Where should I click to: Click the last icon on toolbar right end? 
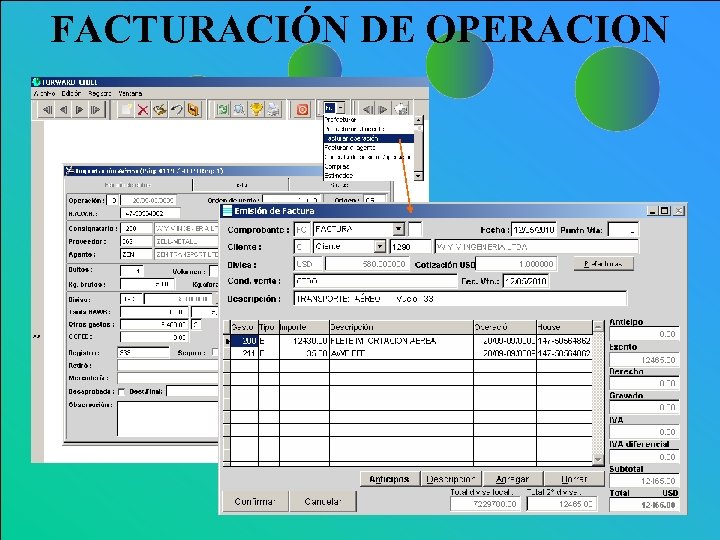coord(401,109)
